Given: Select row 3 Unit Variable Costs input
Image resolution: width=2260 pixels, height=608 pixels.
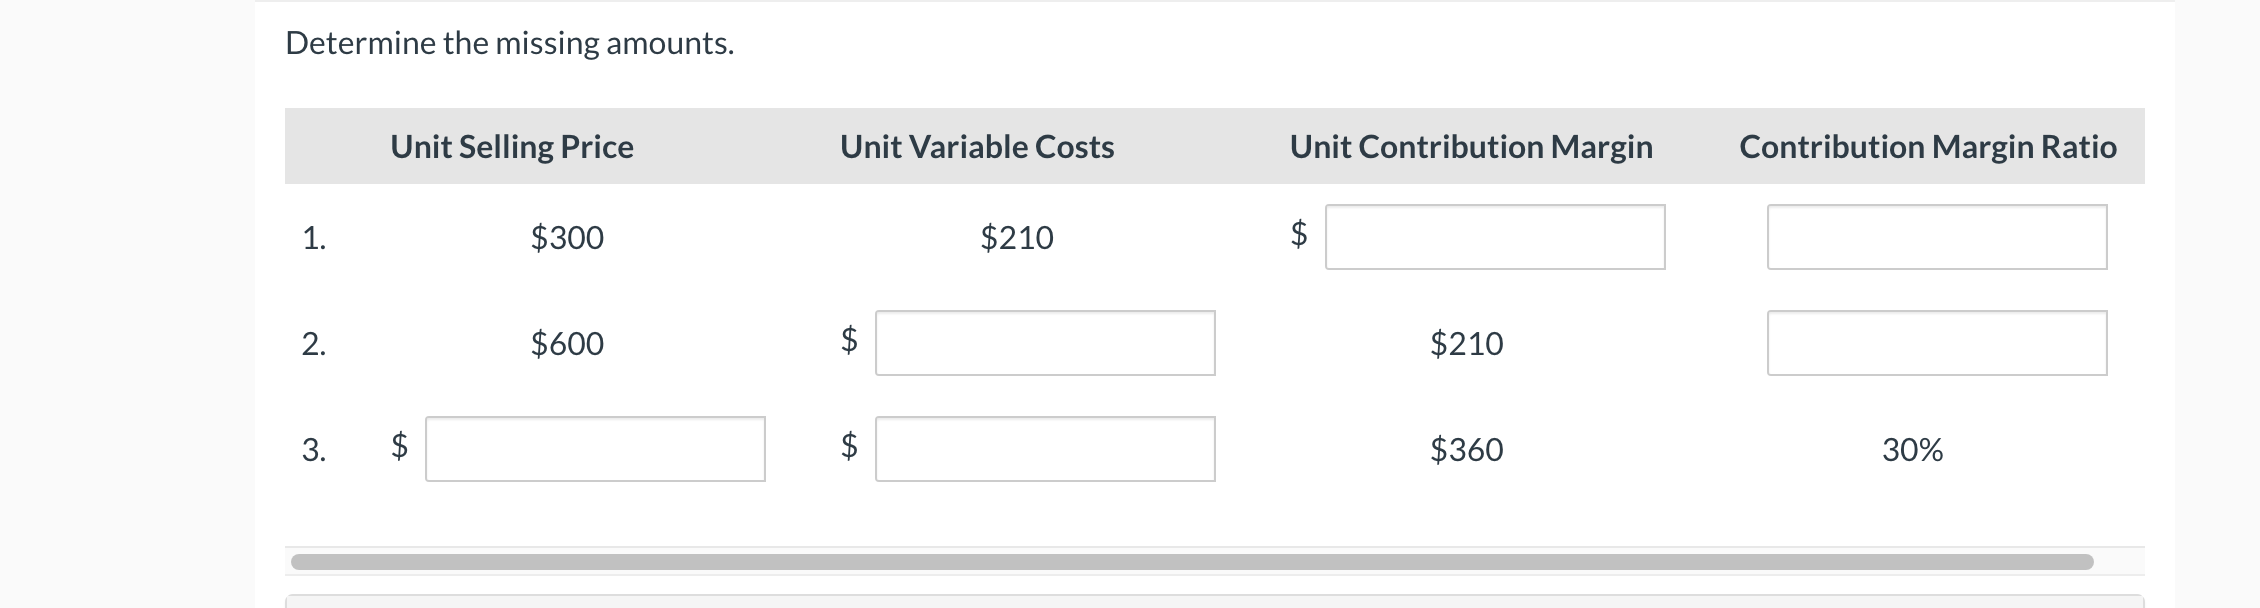Looking at the screenshot, I should pyautogui.click(x=1045, y=449).
